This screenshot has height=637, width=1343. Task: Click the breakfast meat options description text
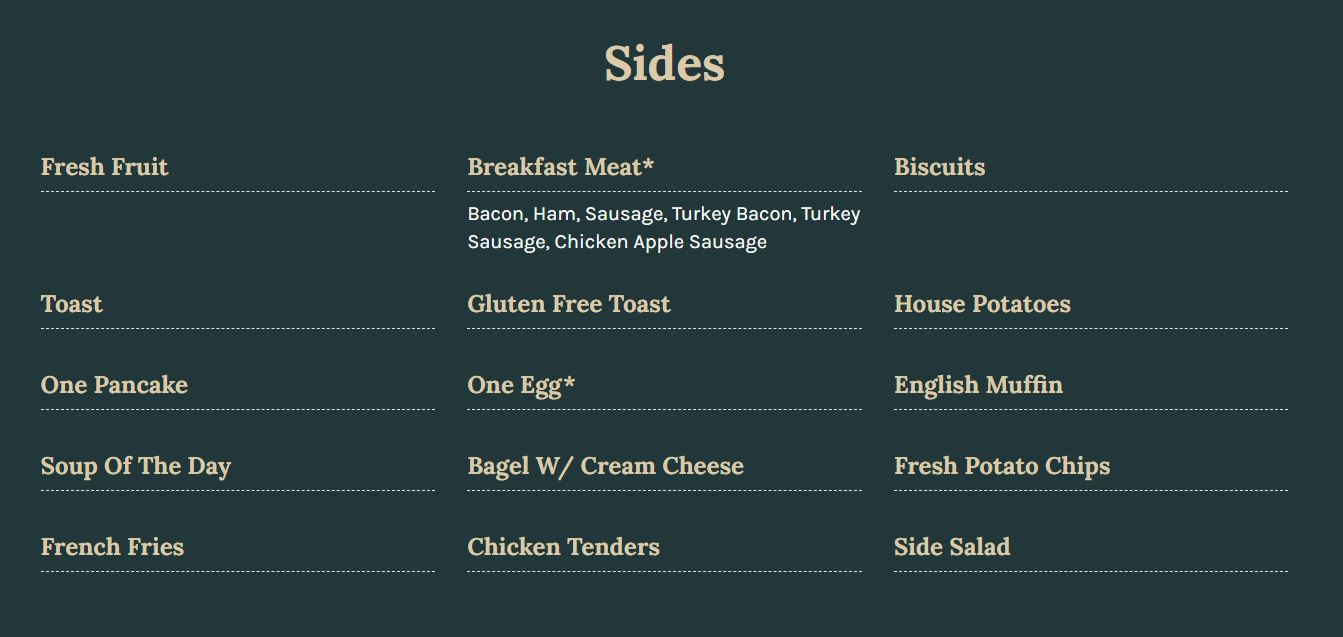coord(663,228)
